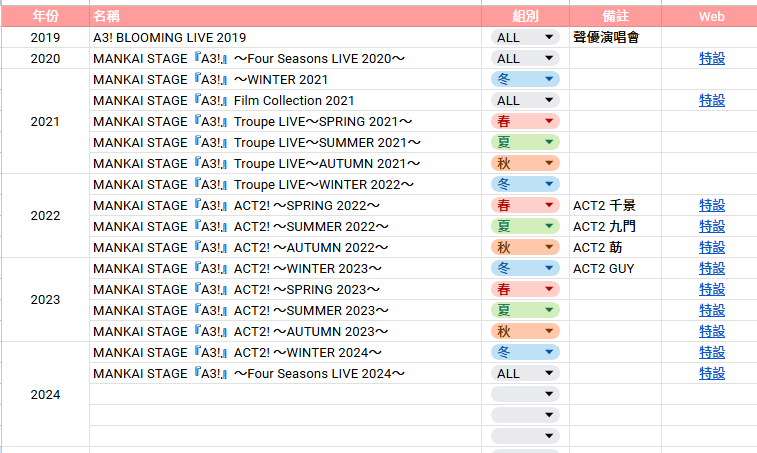This screenshot has width=757, height=453.
Task: Open the 秋 dropdown for ACT2! AUTUMN 2023
Action: coord(525,331)
